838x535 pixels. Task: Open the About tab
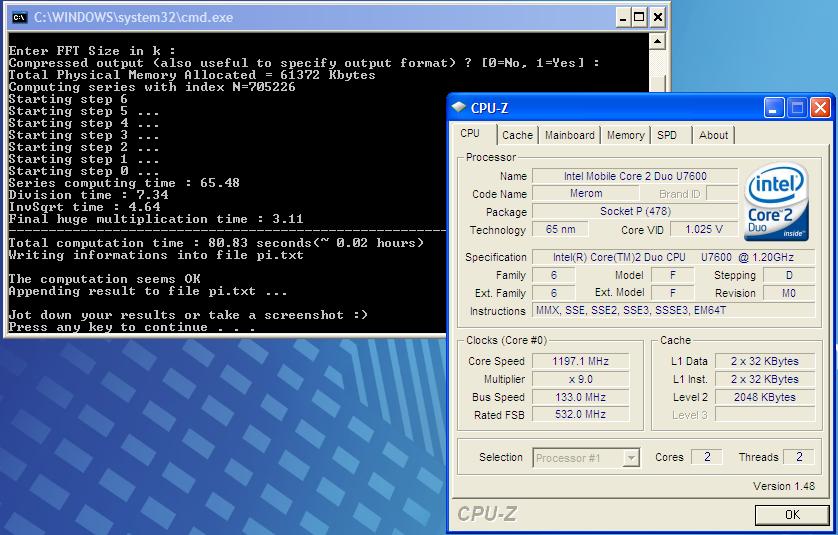(713, 135)
